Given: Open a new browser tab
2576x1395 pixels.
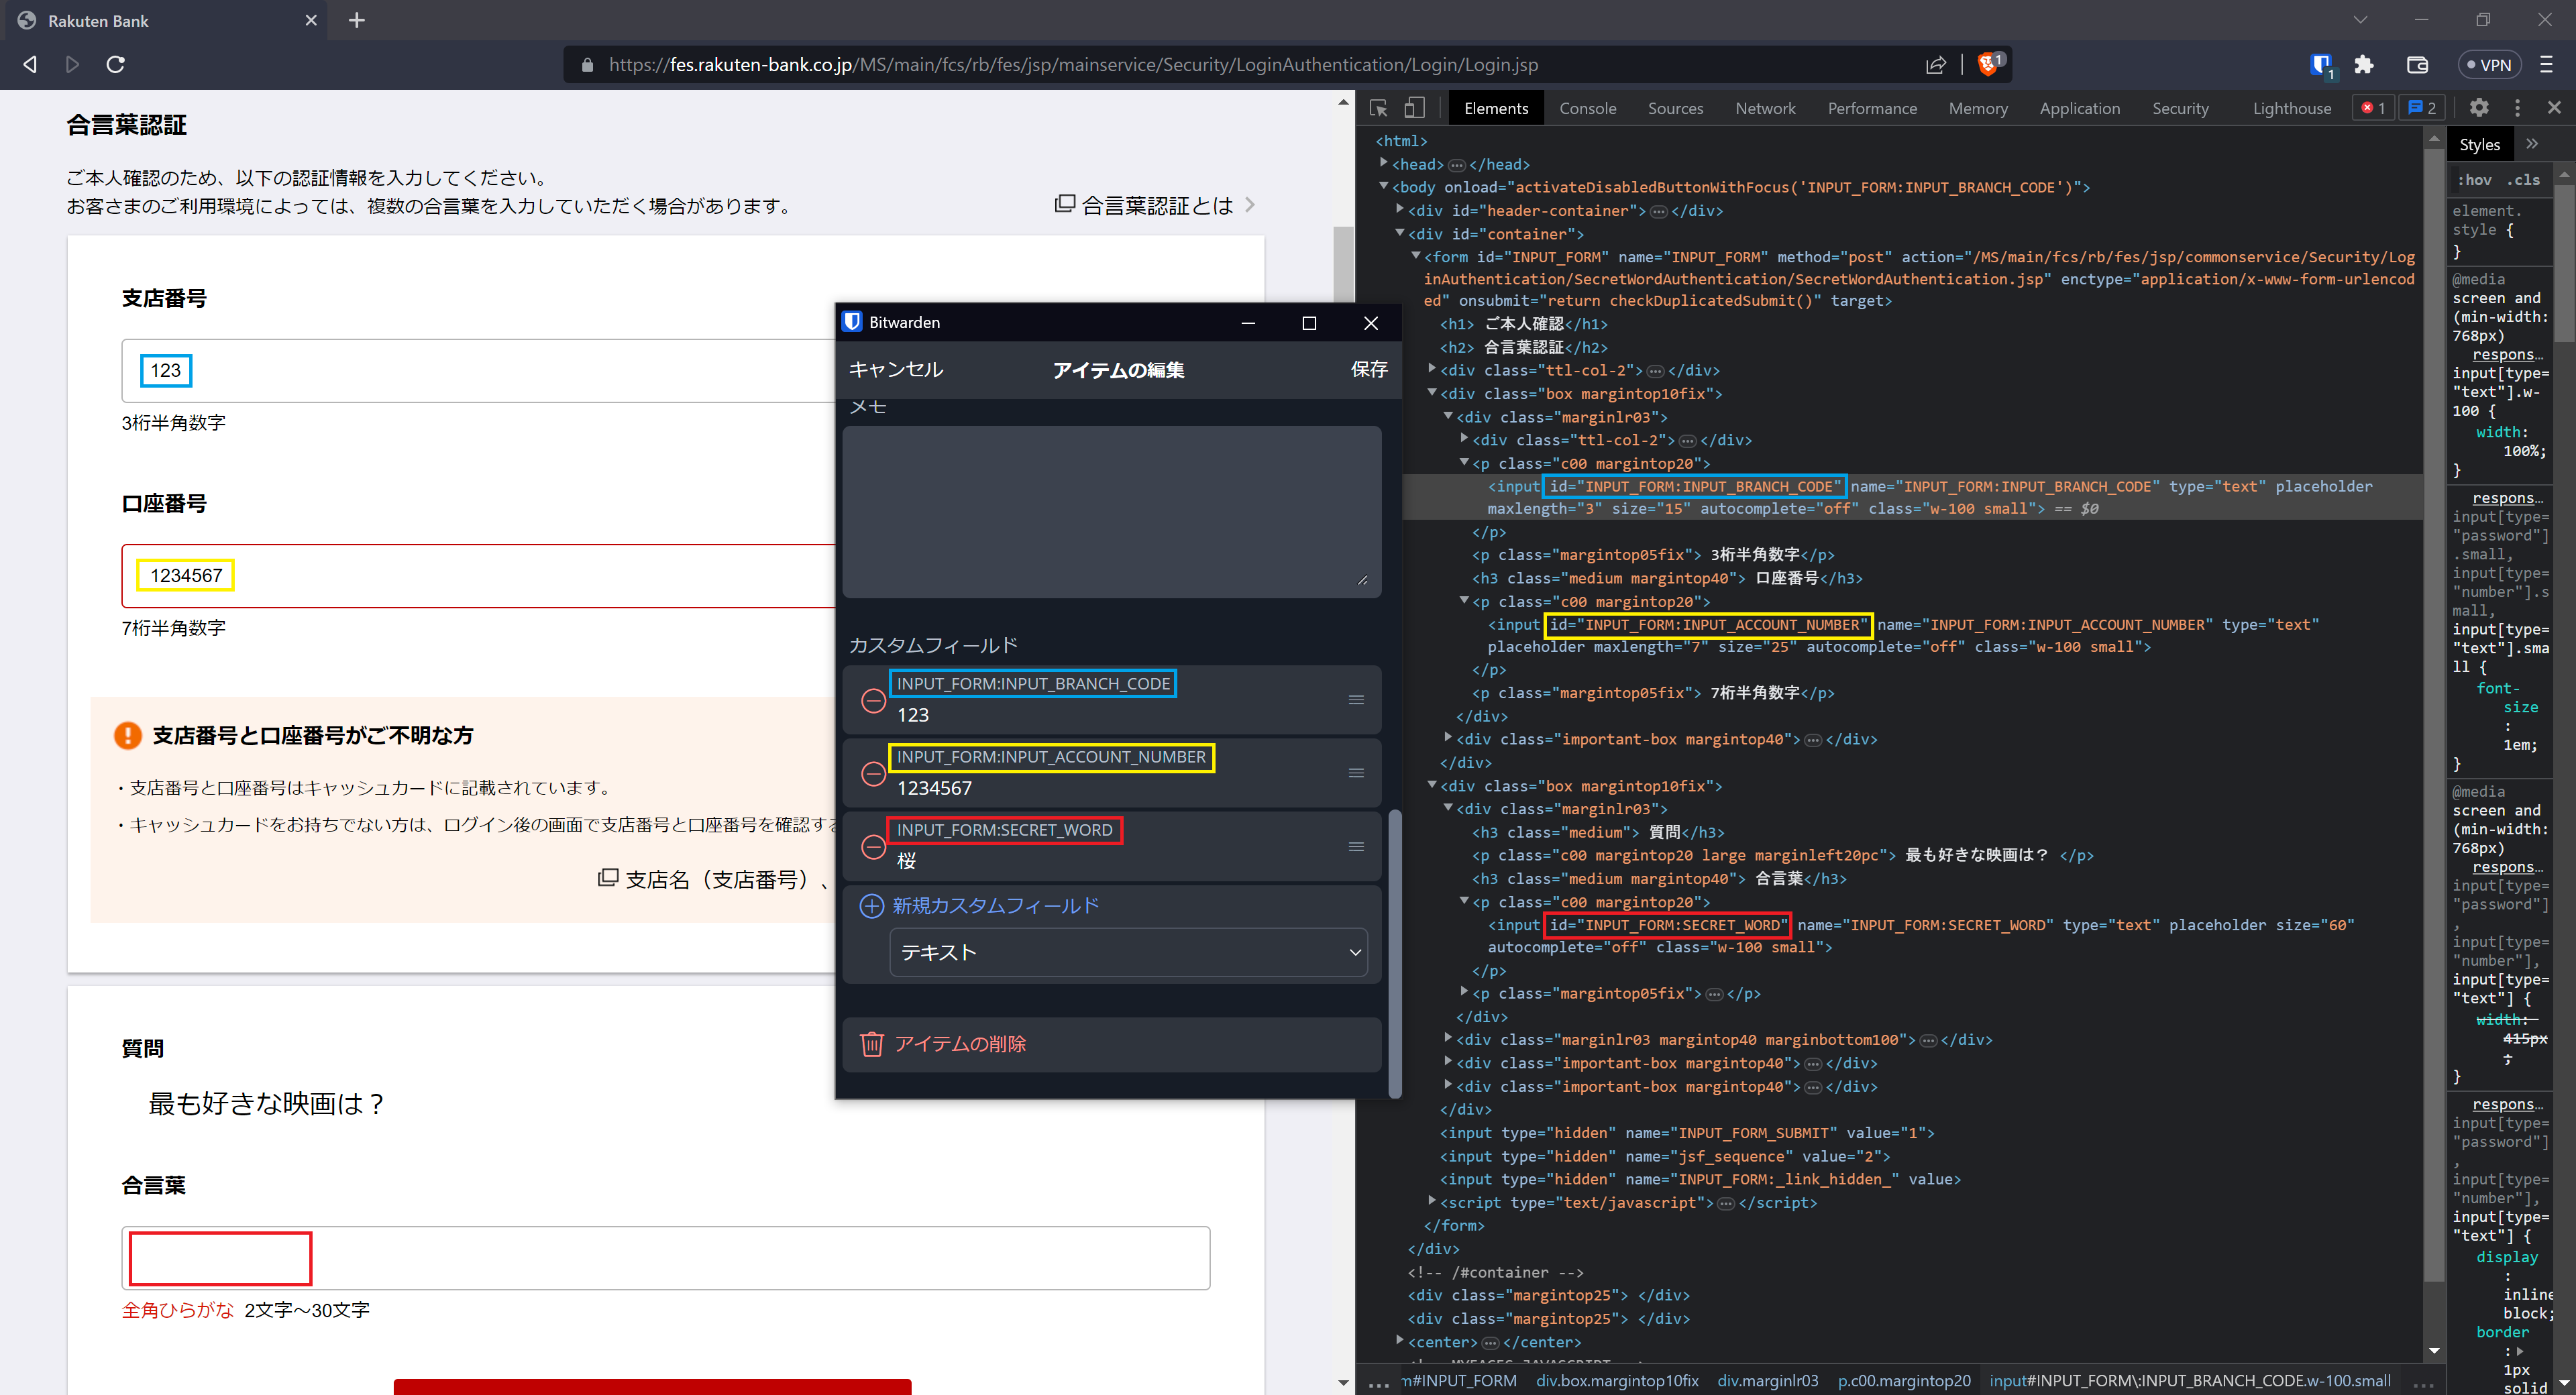Looking at the screenshot, I should click(356, 20).
